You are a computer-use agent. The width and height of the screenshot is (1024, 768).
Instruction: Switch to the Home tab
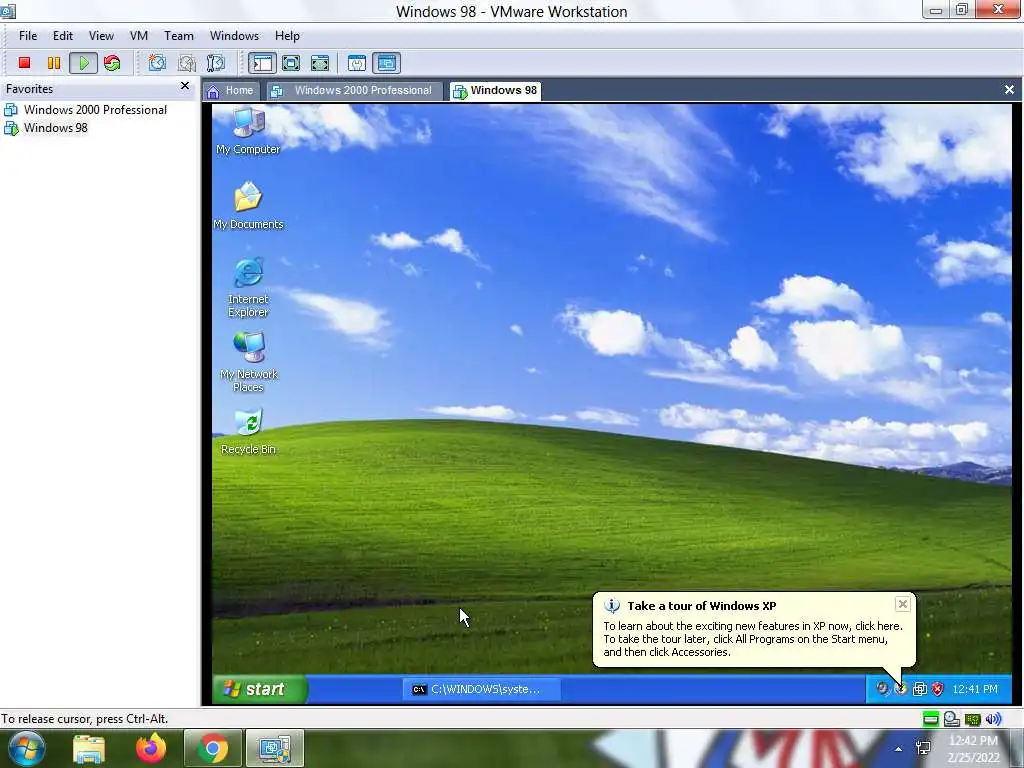point(231,91)
